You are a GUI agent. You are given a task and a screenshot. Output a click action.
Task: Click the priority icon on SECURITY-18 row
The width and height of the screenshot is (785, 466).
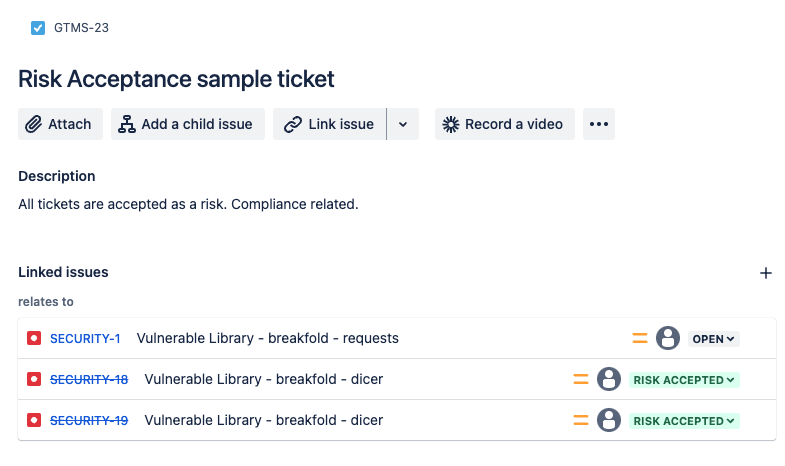pyautogui.click(x=581, y=379)
